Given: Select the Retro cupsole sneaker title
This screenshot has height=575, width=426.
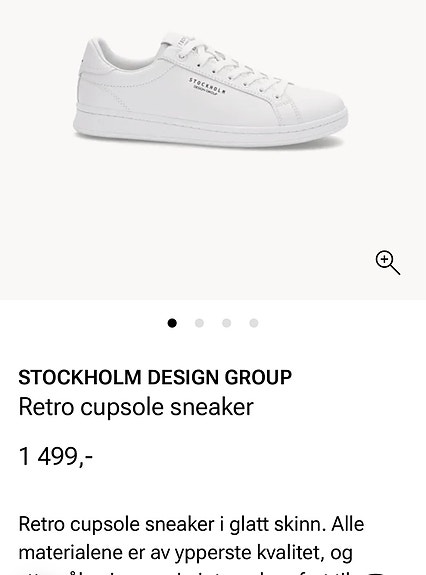Looking at the screenshot, I should pyautogui.click(x=136, y=407).
